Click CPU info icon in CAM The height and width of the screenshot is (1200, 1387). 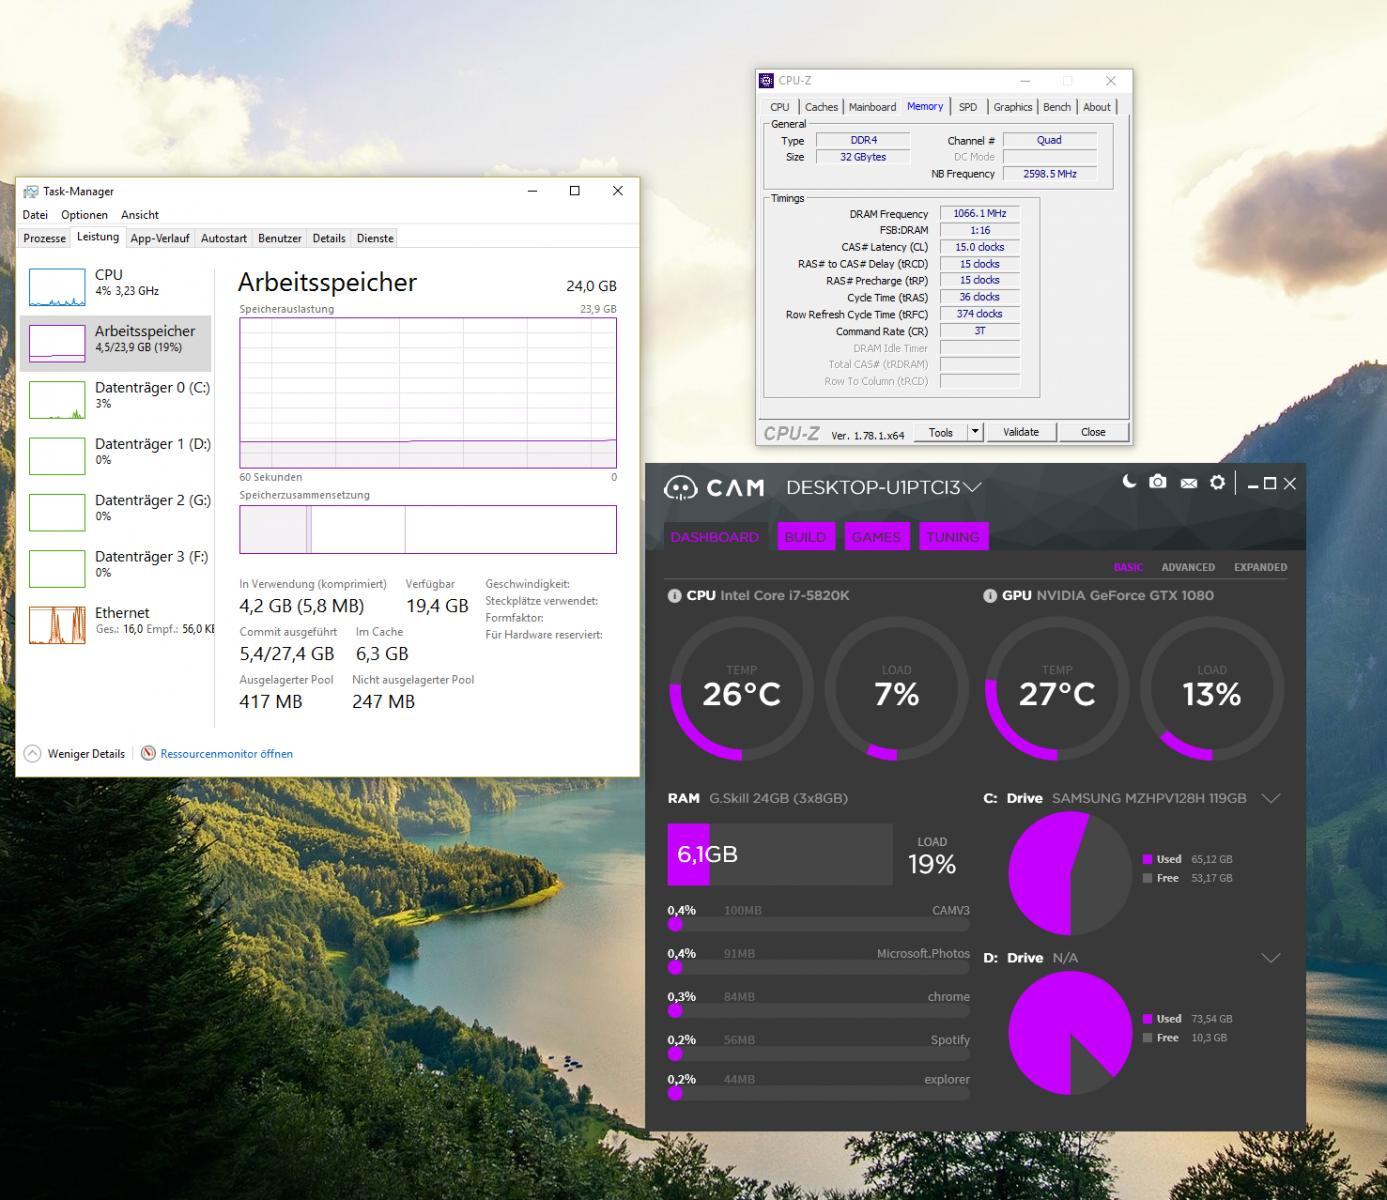[674, 595]
